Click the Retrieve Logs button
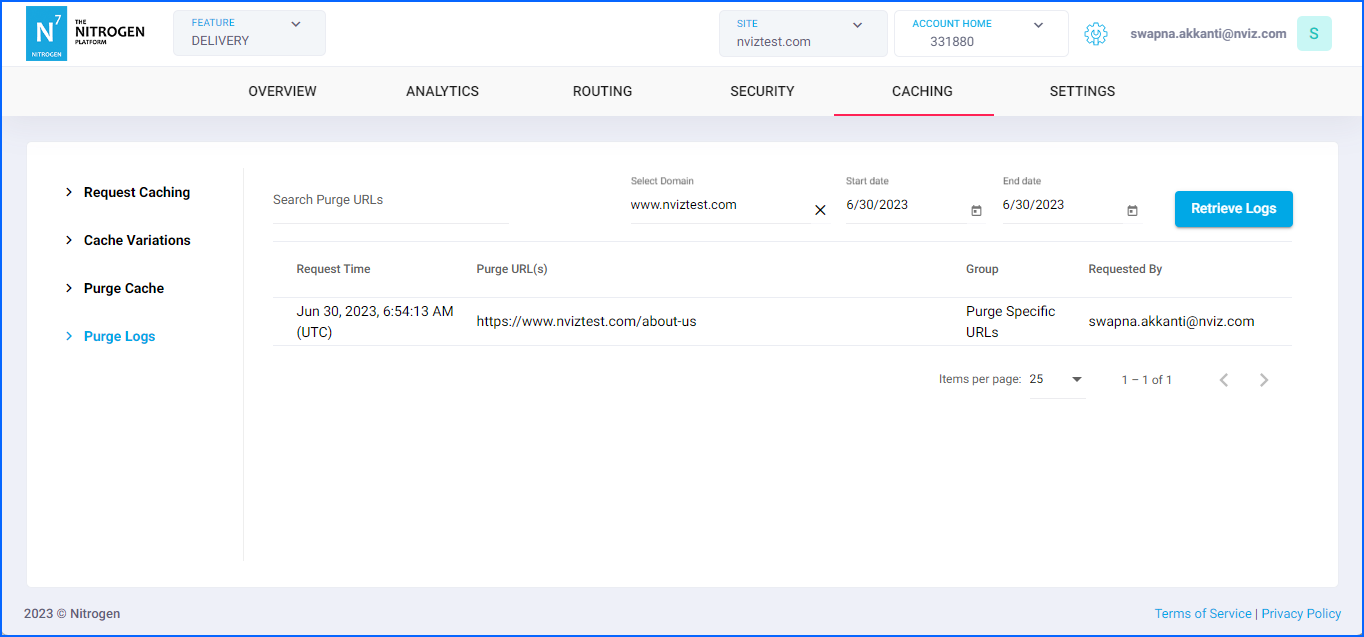Screen dimensions: 1364x637 (x=1233, y=209)
